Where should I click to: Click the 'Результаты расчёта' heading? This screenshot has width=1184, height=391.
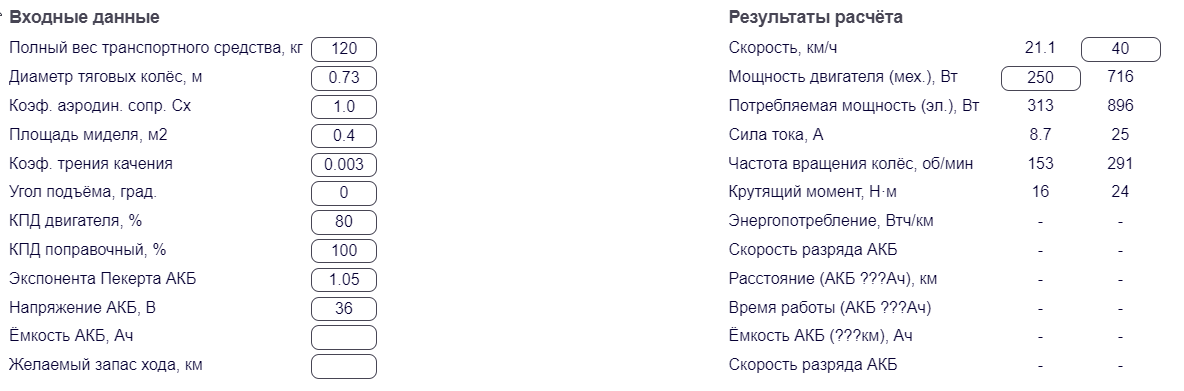tap(816, 17)
